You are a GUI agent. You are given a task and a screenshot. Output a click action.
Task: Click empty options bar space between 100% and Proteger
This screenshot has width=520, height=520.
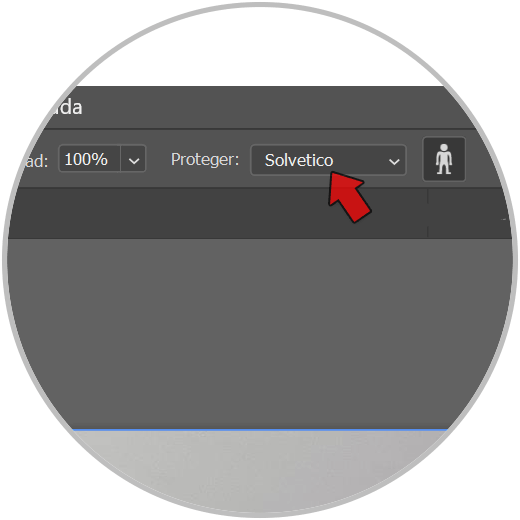click(158, 159)
